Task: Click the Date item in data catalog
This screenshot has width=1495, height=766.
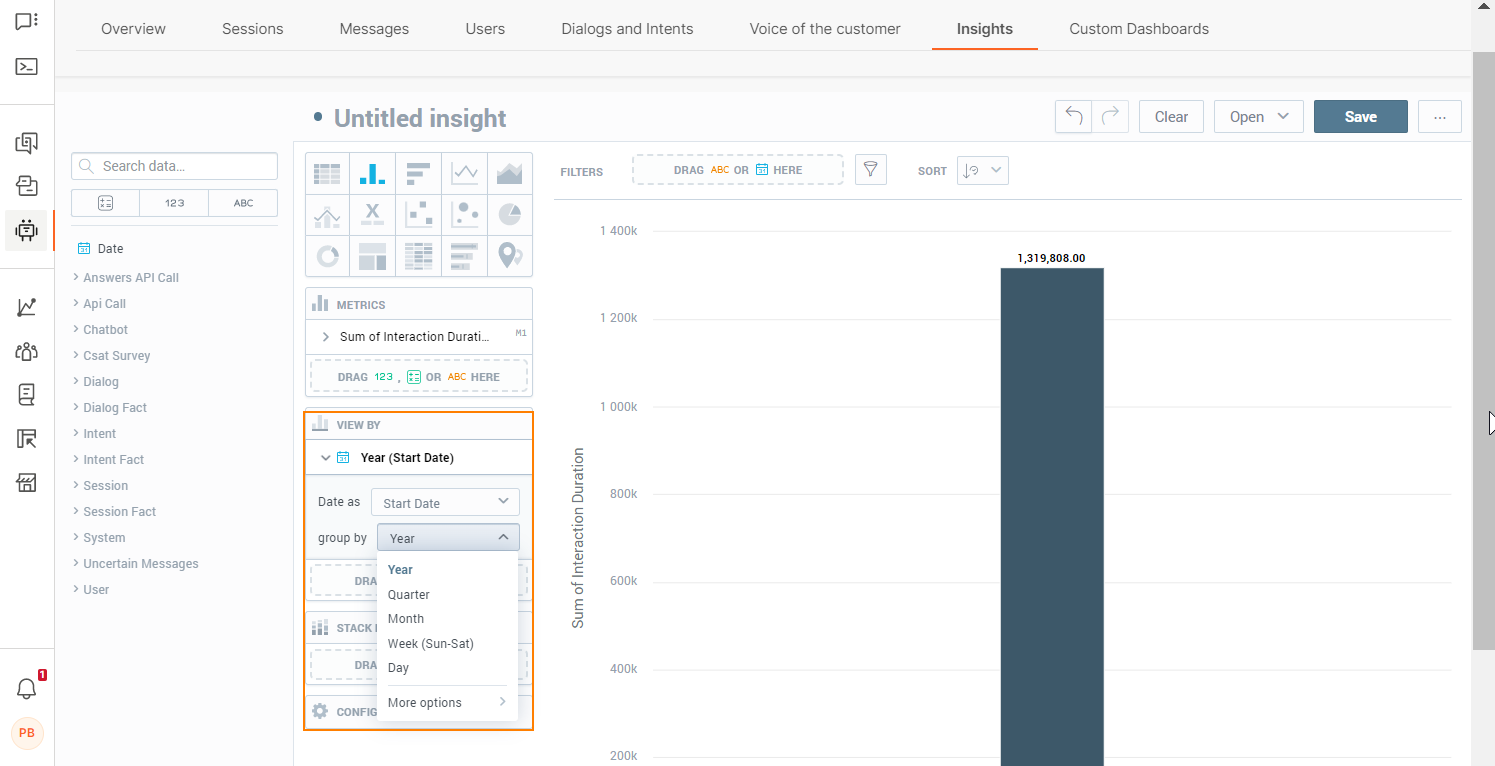Action: 100,249
